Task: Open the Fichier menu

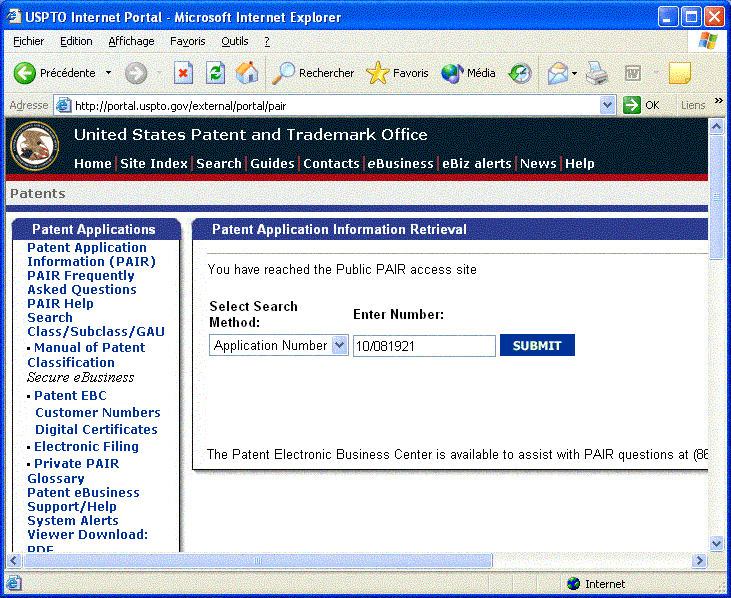Action: click(28, 41)
